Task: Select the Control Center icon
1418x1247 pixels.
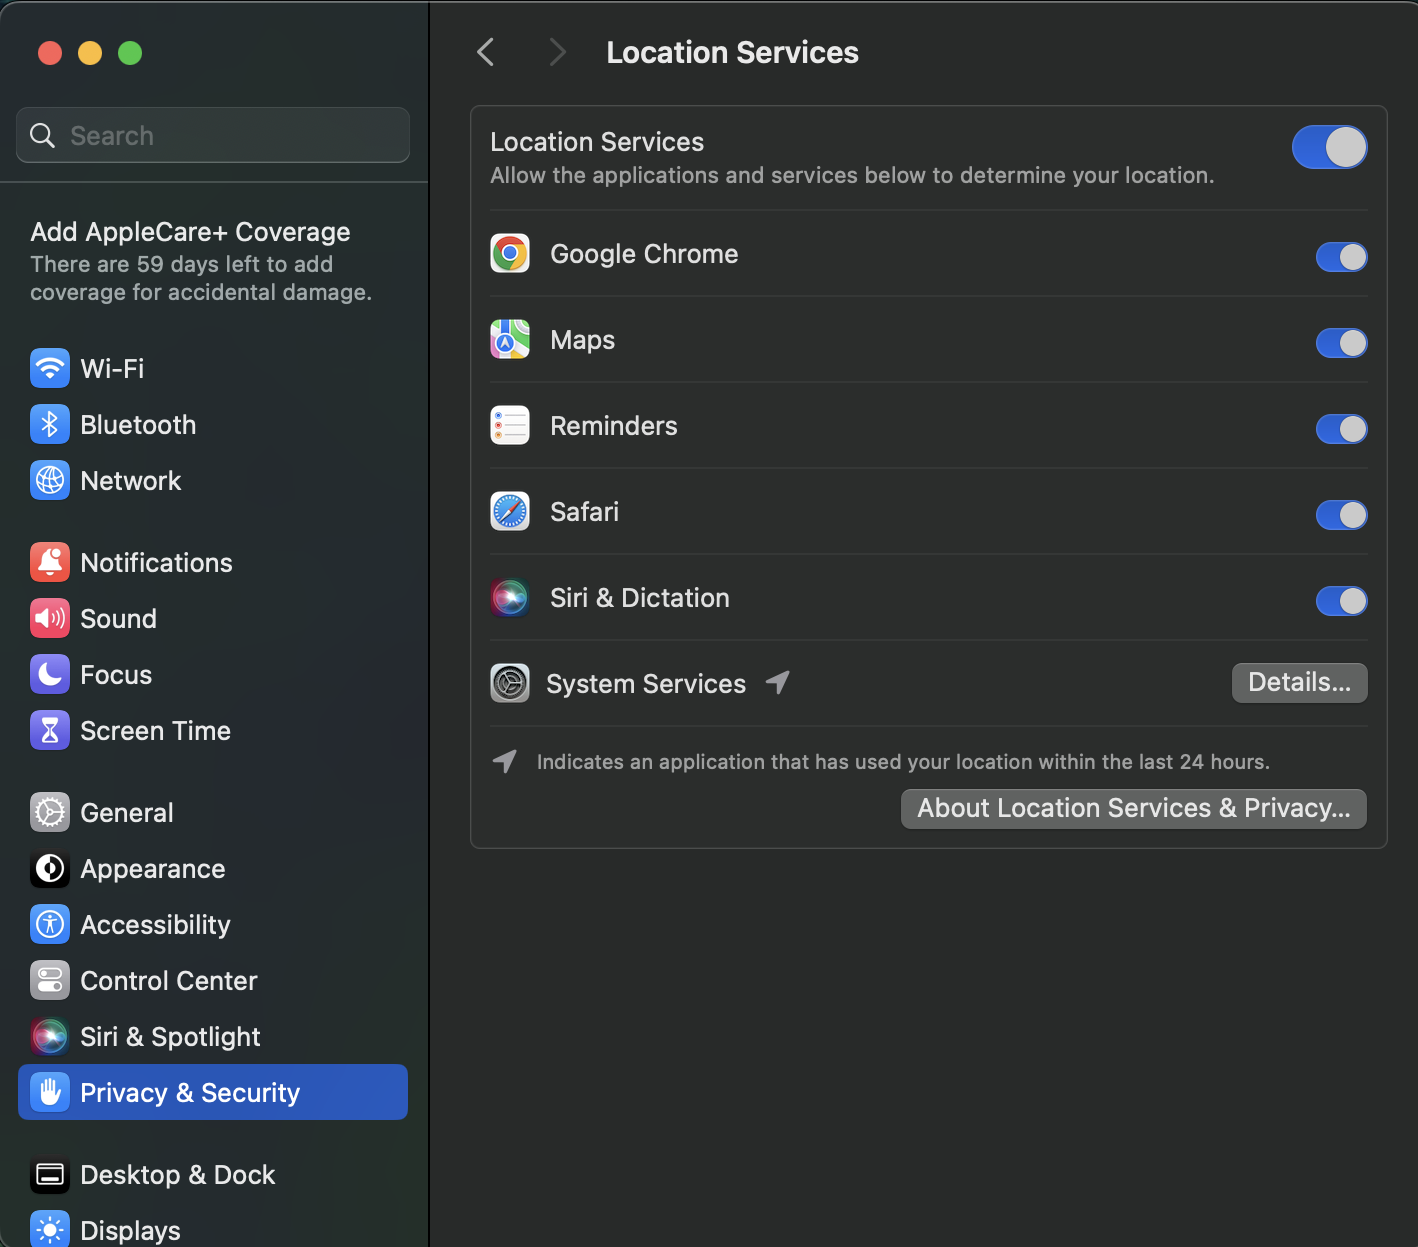Action: coord(50,980)
